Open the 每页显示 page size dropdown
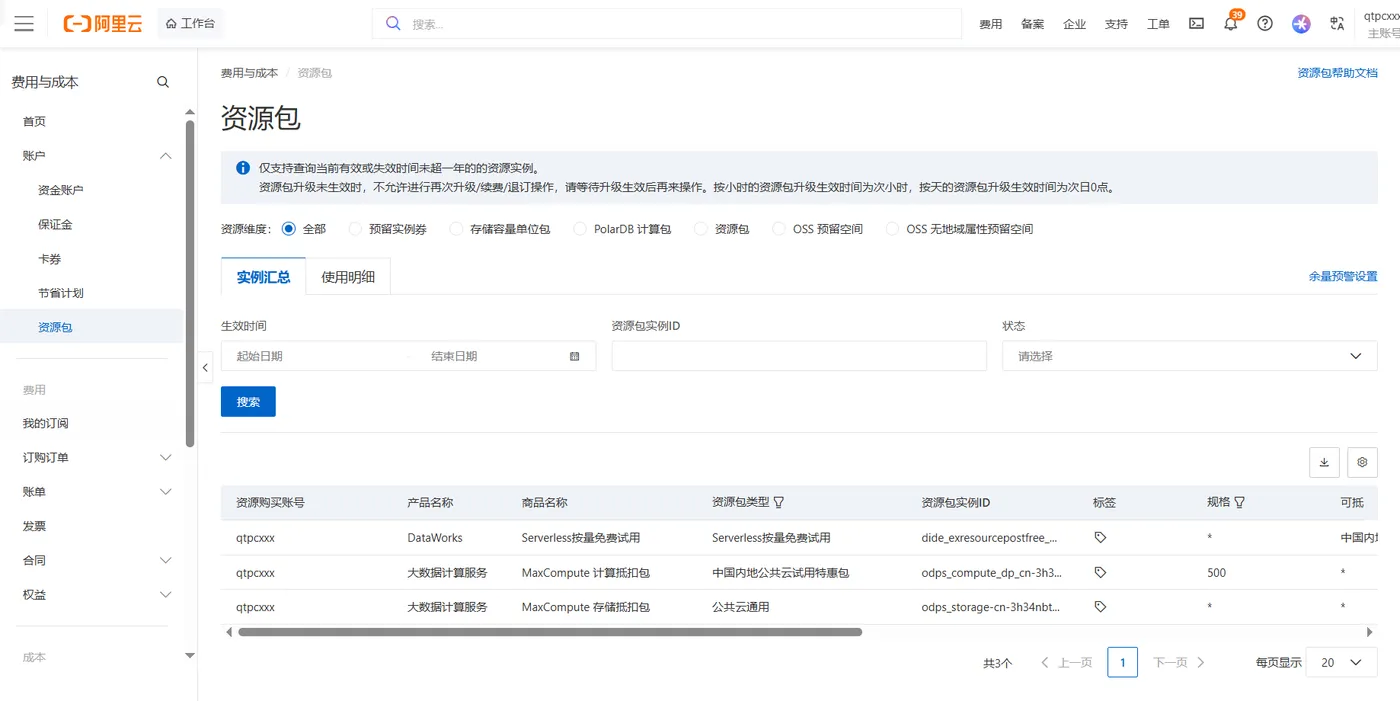The height and width of the screenshot is (701, 1400). point(1341,662)
